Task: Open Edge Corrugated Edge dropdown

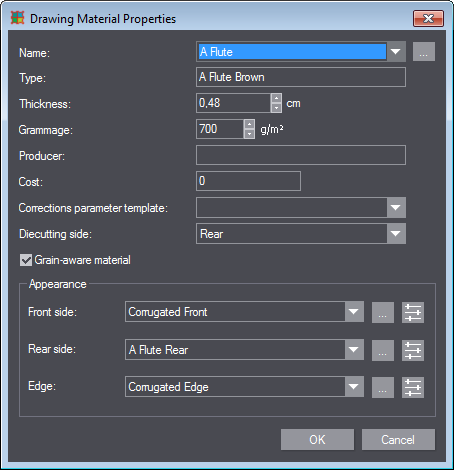Action: point(354,387)
